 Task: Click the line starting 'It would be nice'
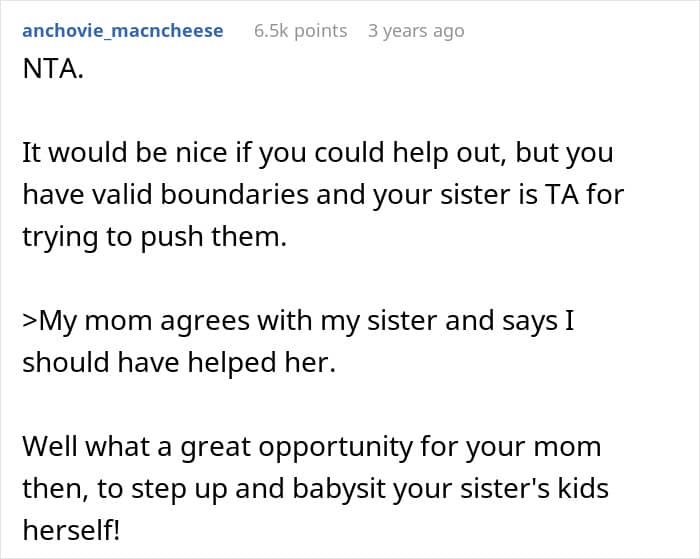click(318, 153)
